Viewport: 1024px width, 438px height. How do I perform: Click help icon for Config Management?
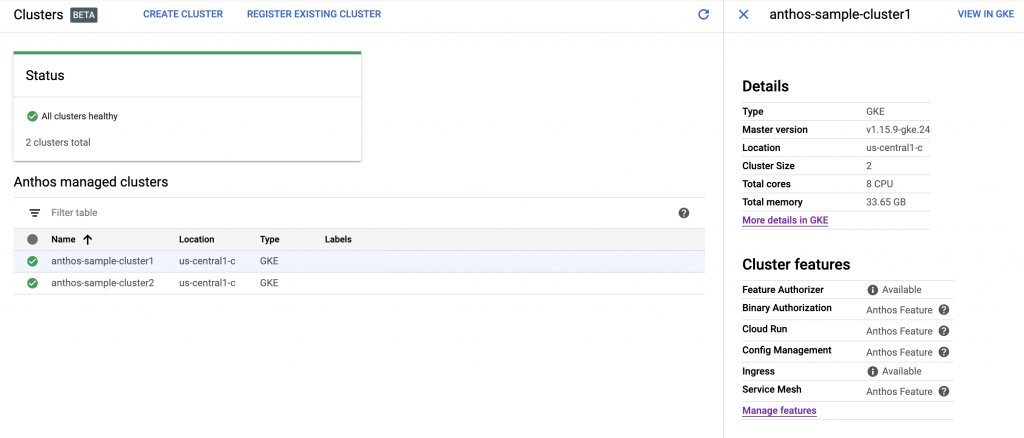tap(944, 352)
